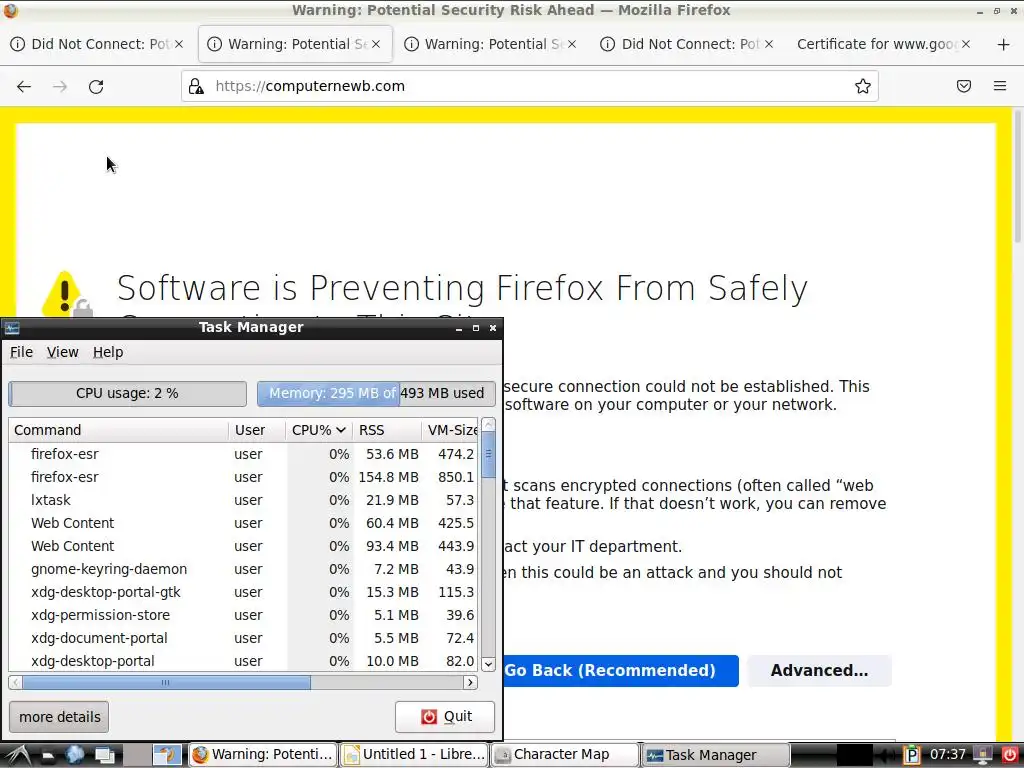Select the firefox-esr process using 53.6 MB
Viewport: 1024px width, 768px height.
click(x=243, y=454)
